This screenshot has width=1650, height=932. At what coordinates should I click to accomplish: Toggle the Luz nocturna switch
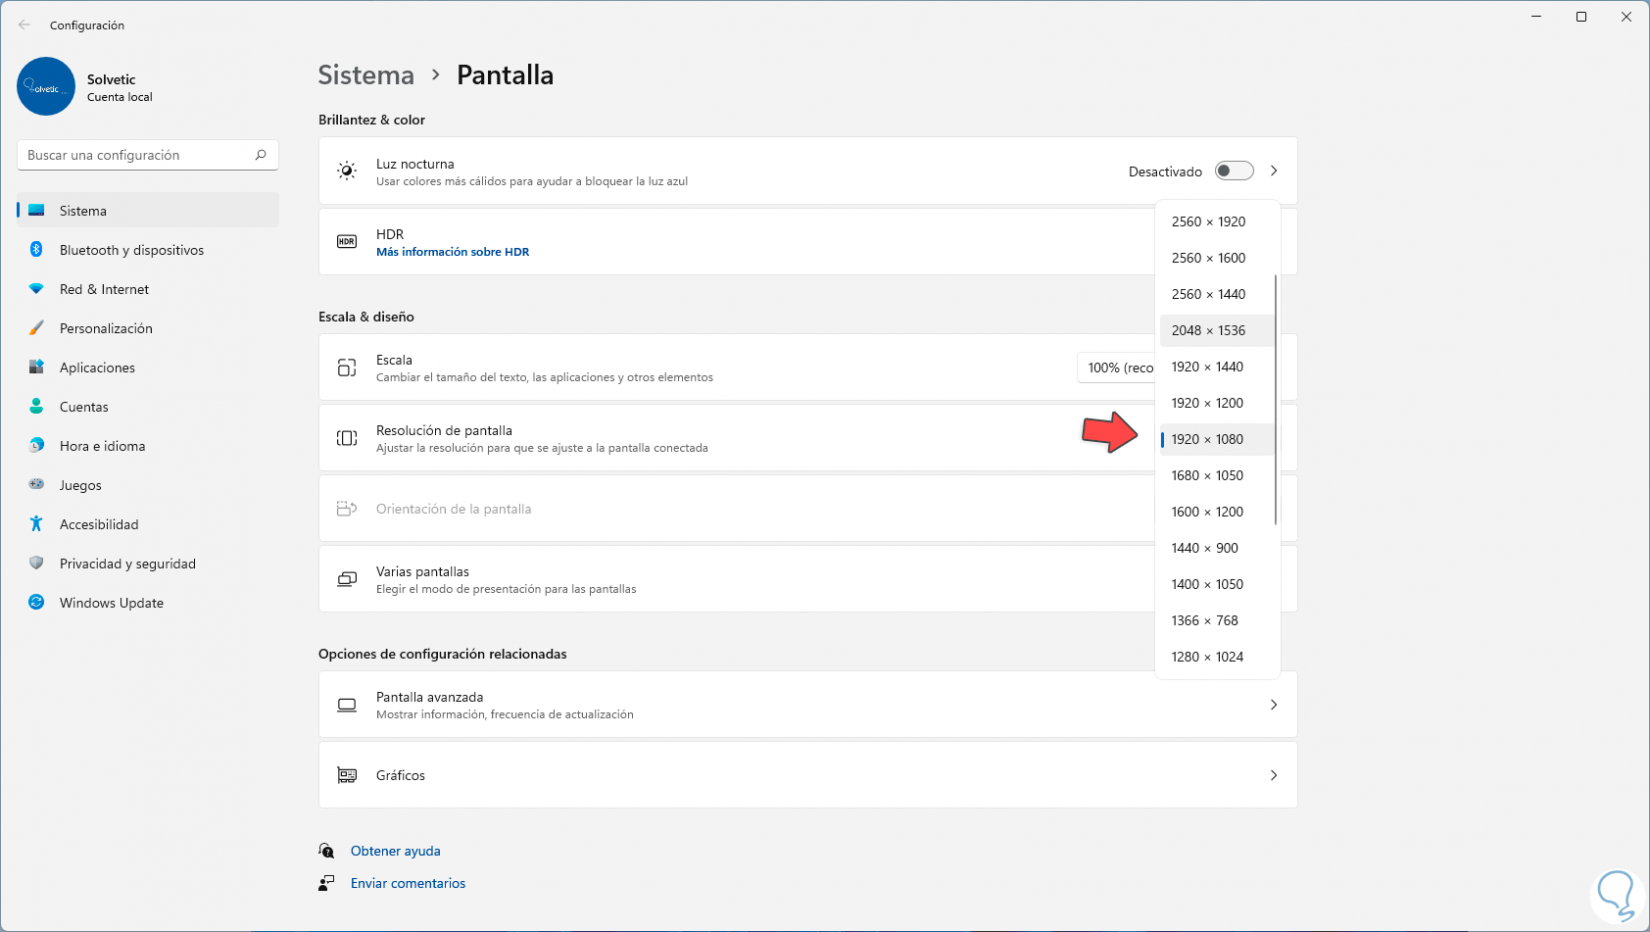pyautogui.click(x=1233, y=171)
